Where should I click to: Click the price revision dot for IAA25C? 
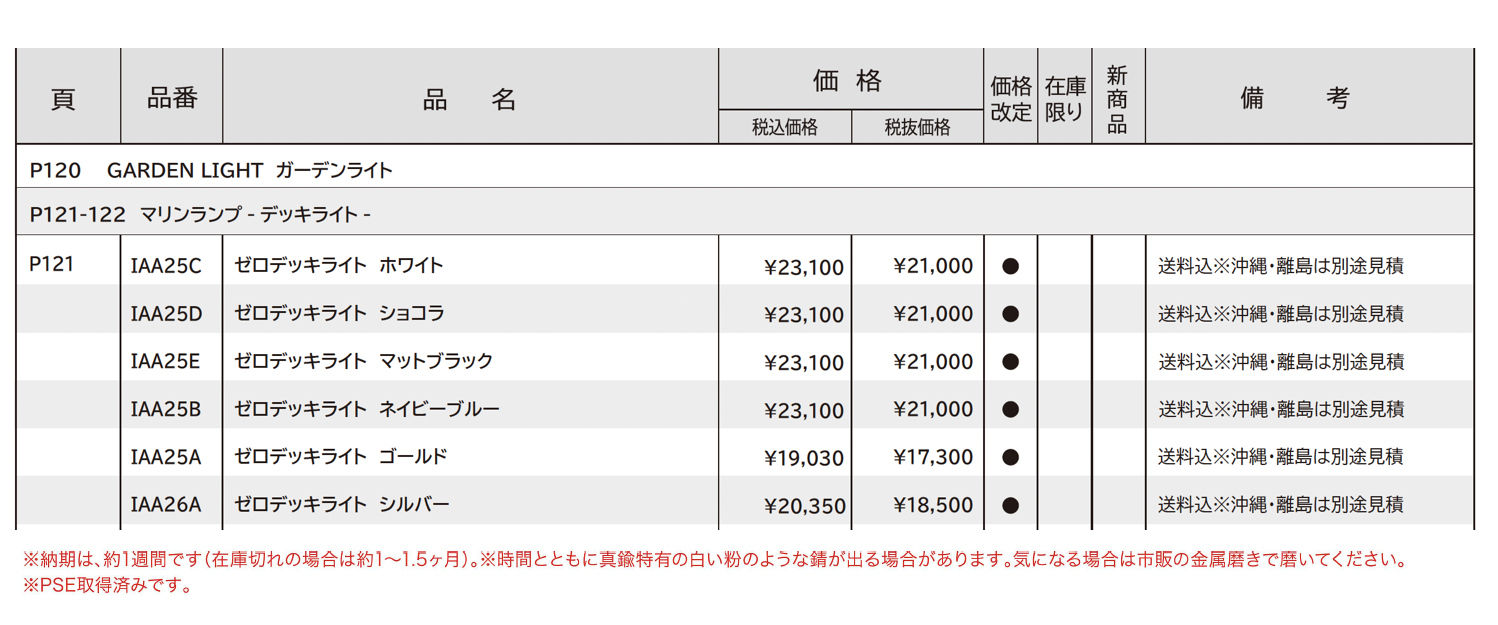1010,266
